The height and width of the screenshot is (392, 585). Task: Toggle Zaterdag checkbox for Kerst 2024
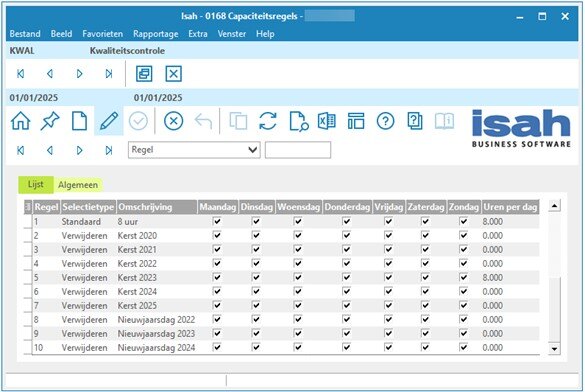pyautogui.click(x=425, y=291)
